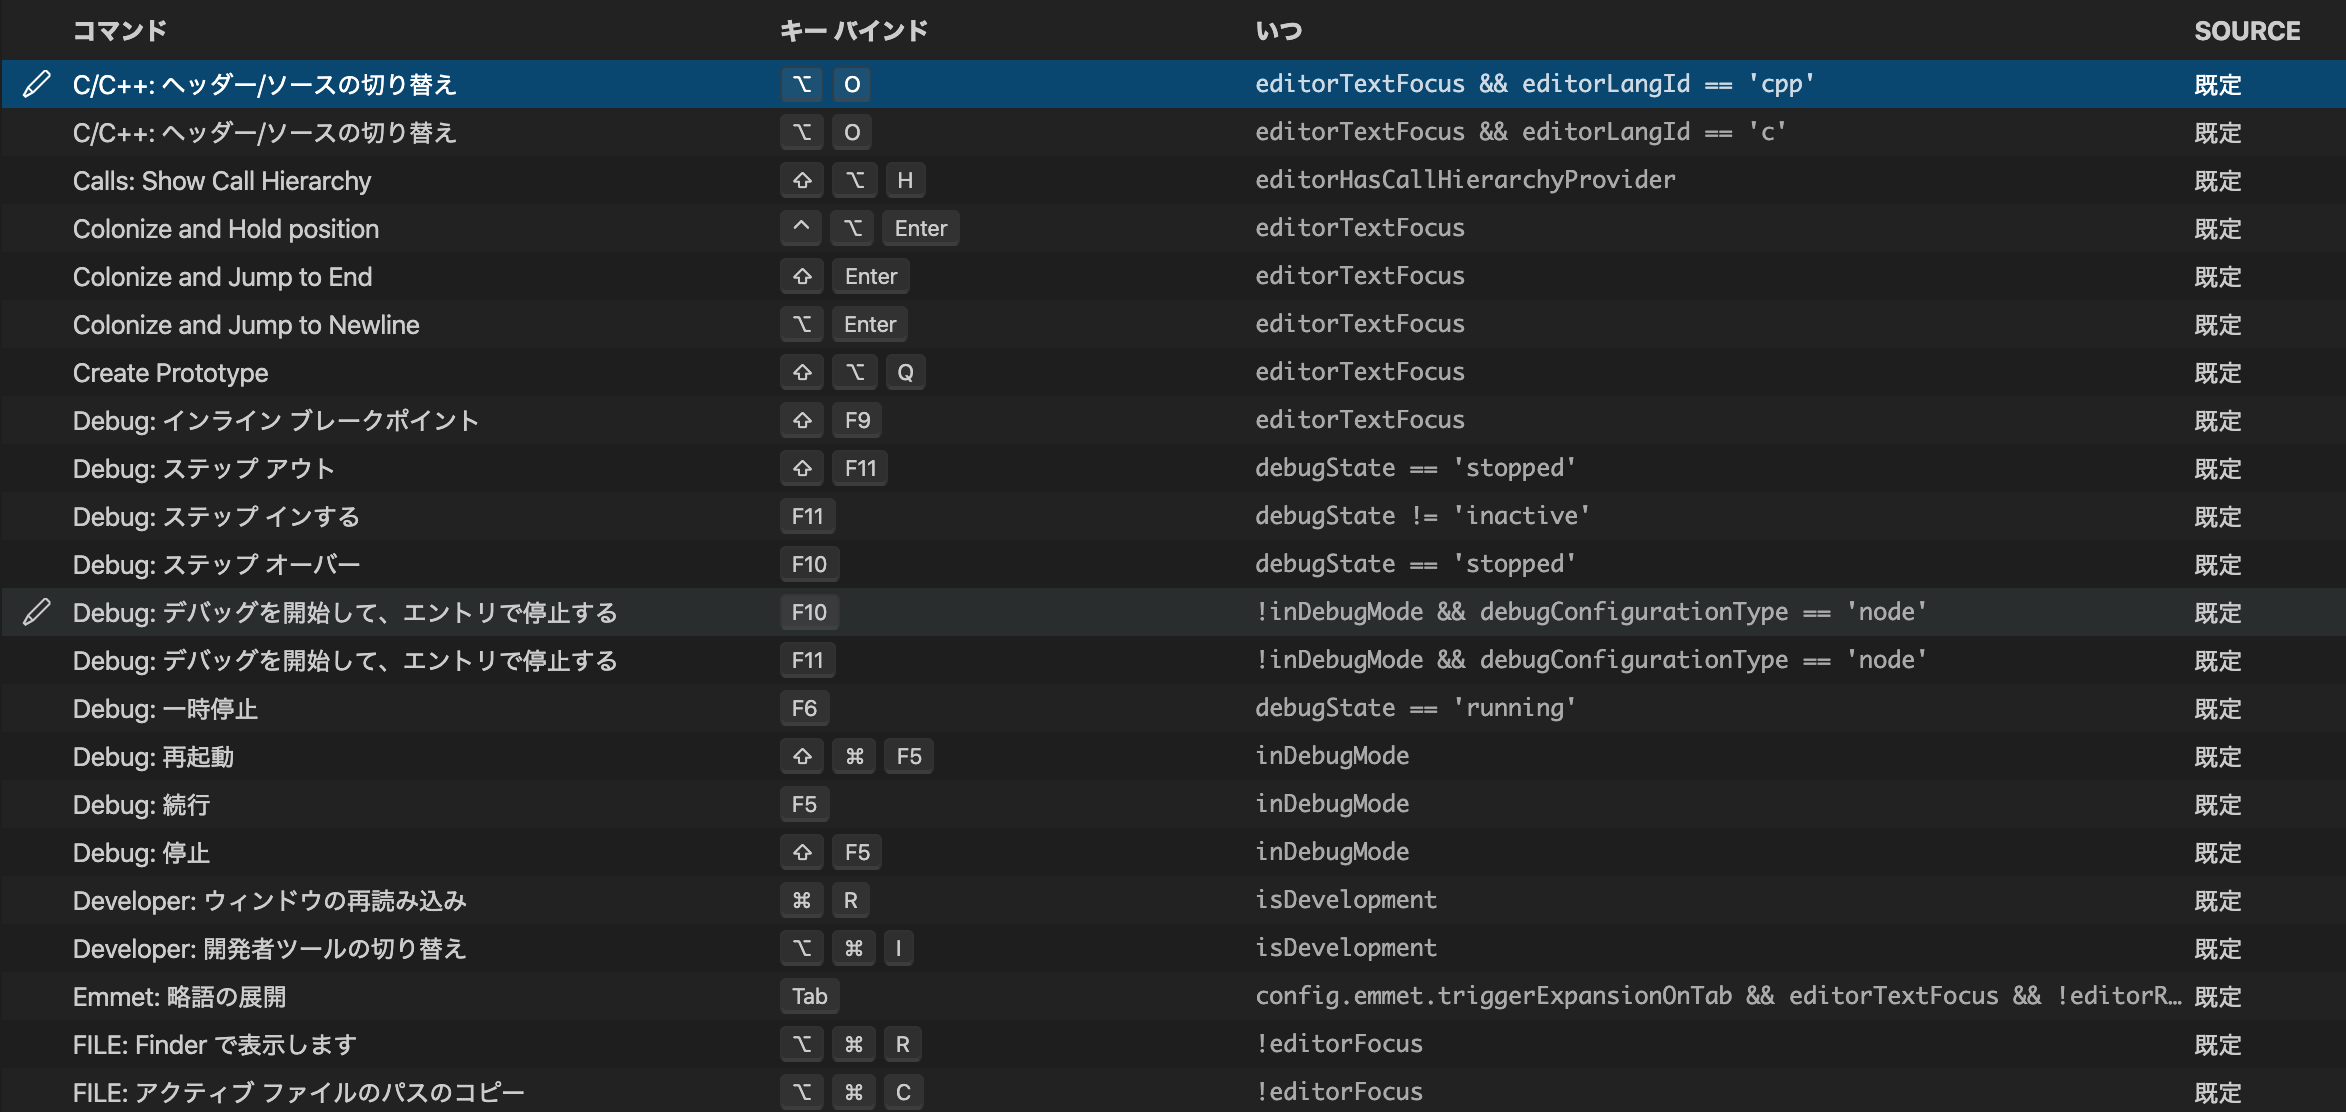2346x1112 pixels.
Task: Sort by the キー バインド column header
Action: click(854, 30)
